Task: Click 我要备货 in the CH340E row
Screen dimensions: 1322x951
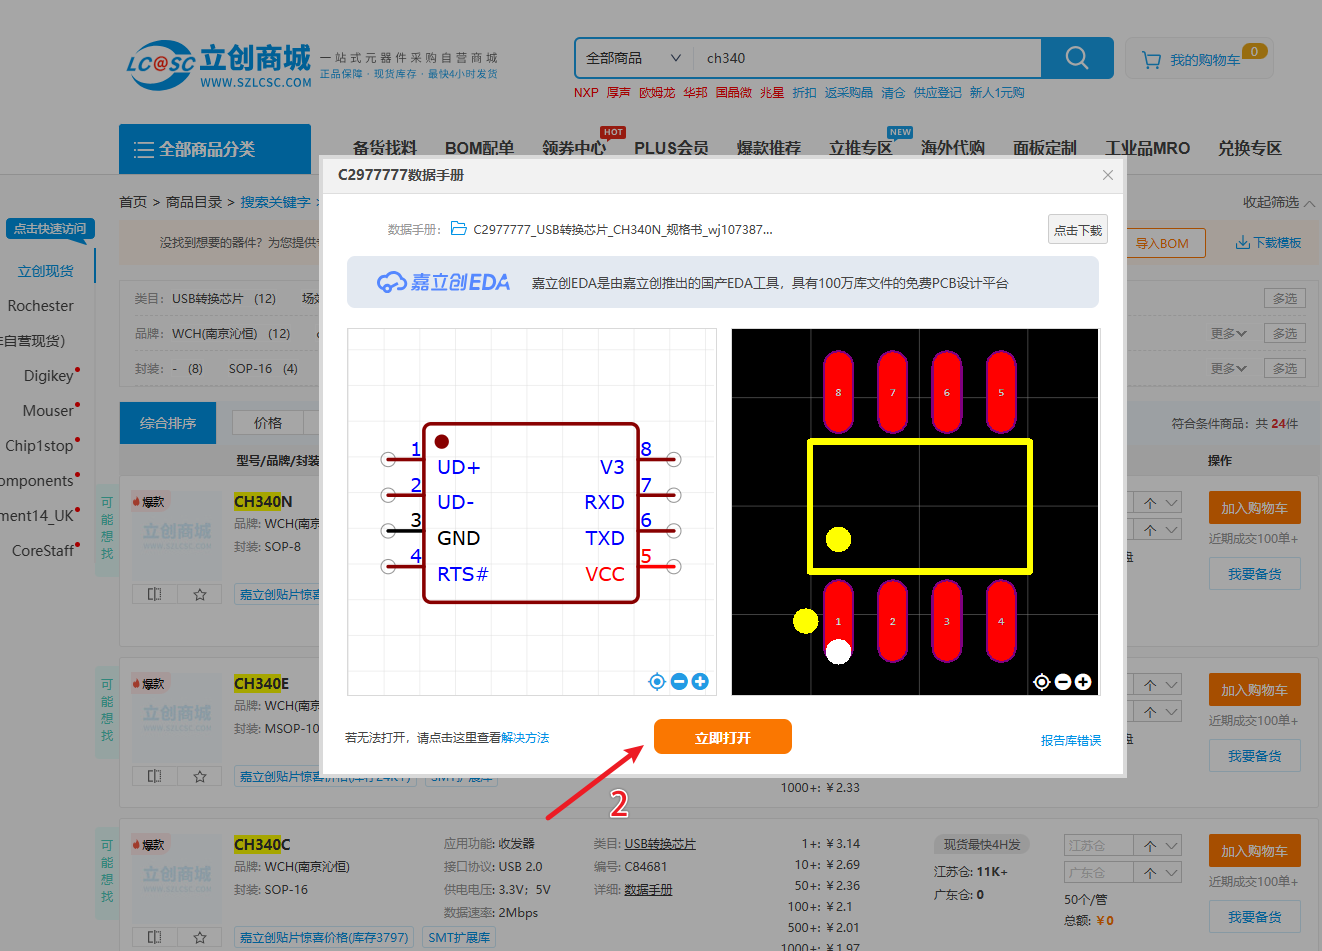Action: pos(1255,756)
